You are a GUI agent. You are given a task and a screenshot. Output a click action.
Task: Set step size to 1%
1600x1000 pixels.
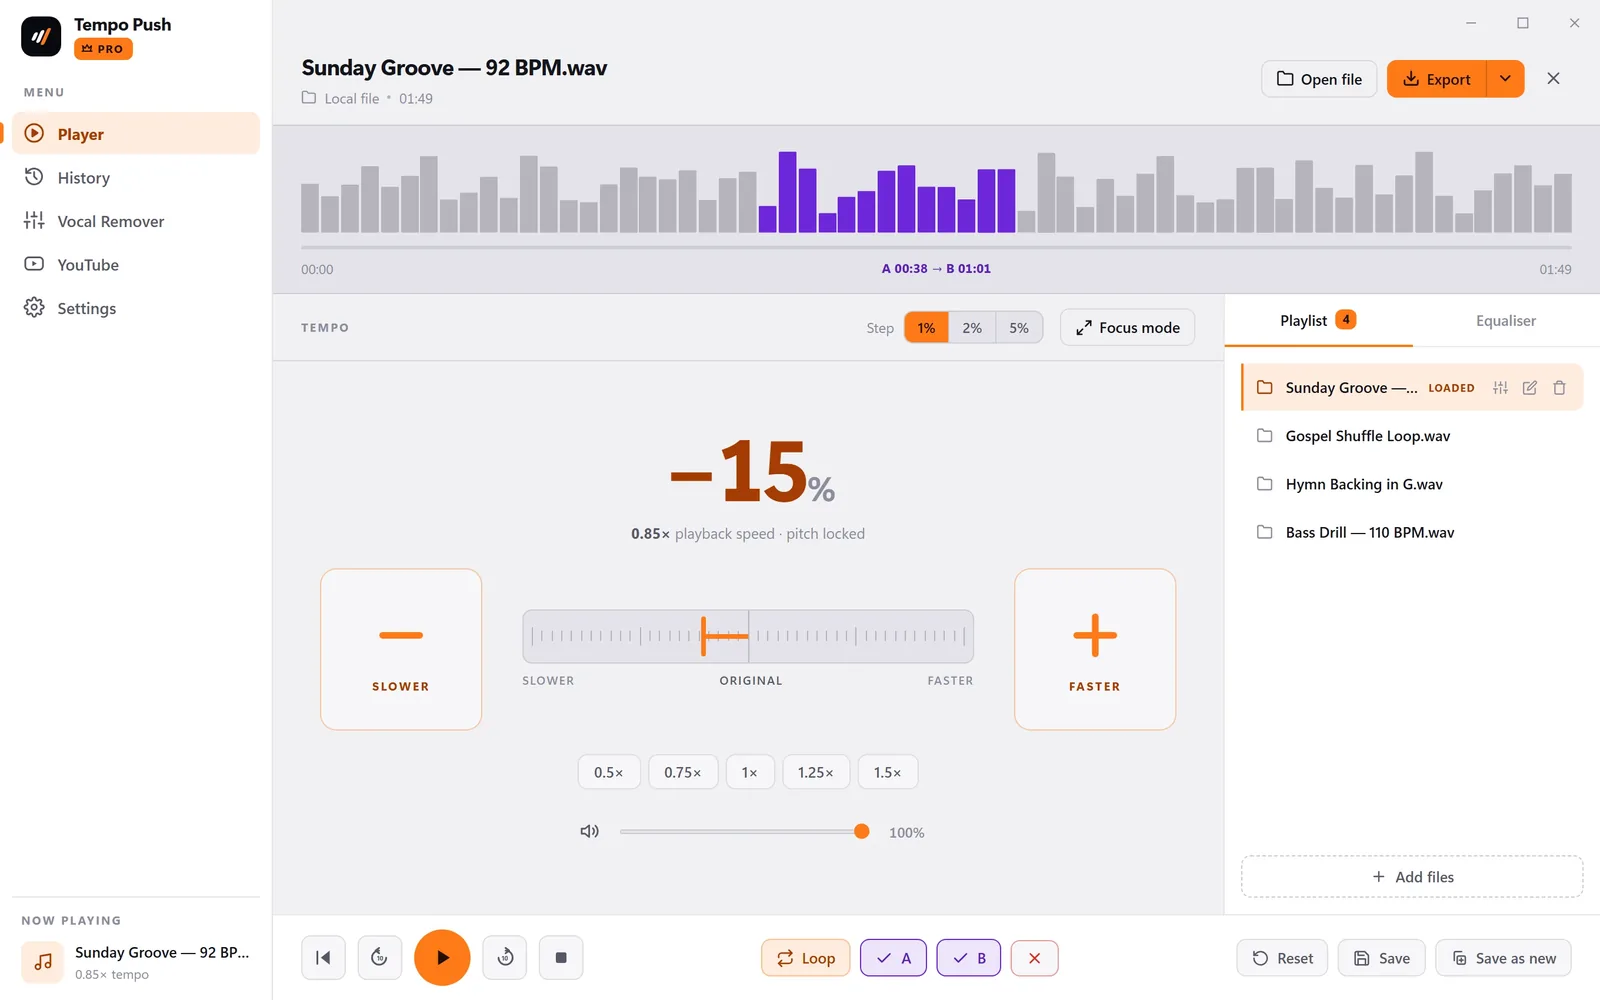[926, 328]
